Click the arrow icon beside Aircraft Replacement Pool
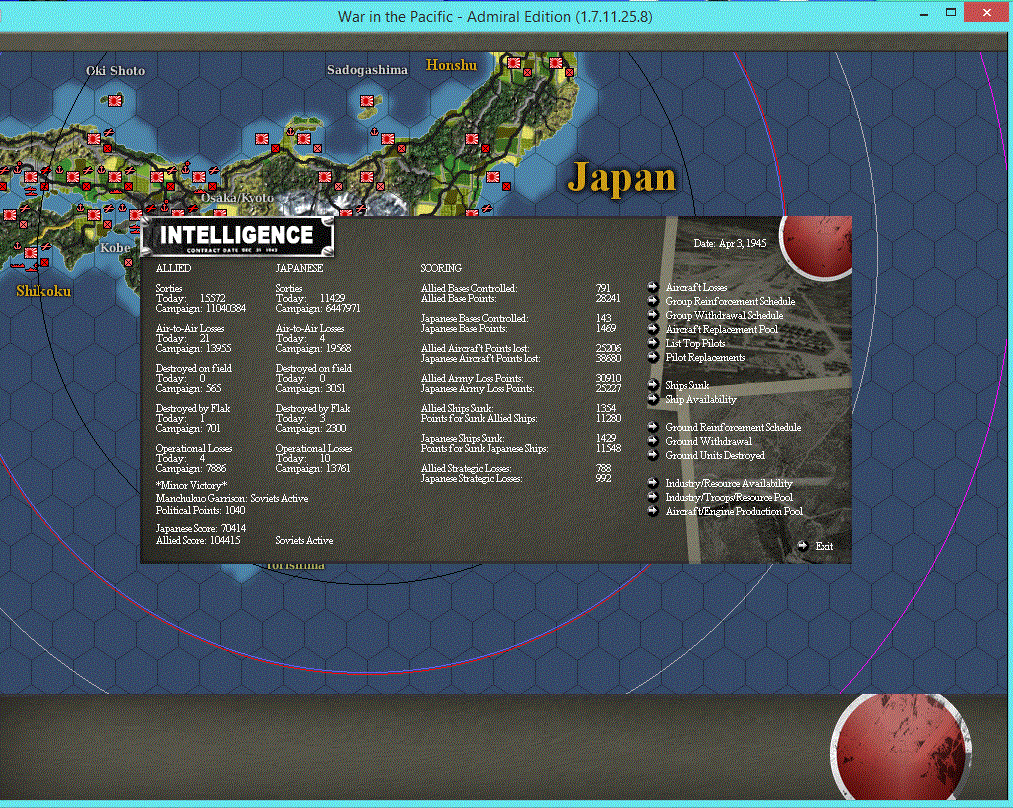 [x=653, y=329]
